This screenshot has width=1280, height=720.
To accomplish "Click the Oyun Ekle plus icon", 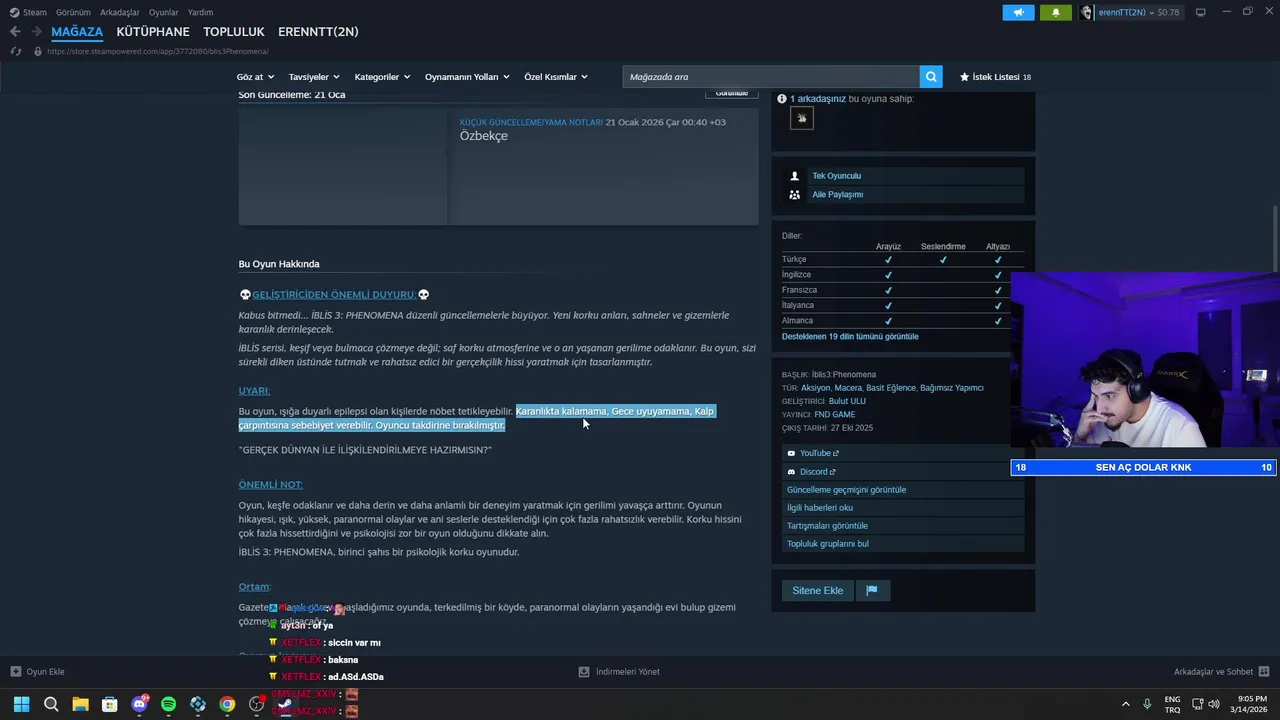I will pos(15,672).
